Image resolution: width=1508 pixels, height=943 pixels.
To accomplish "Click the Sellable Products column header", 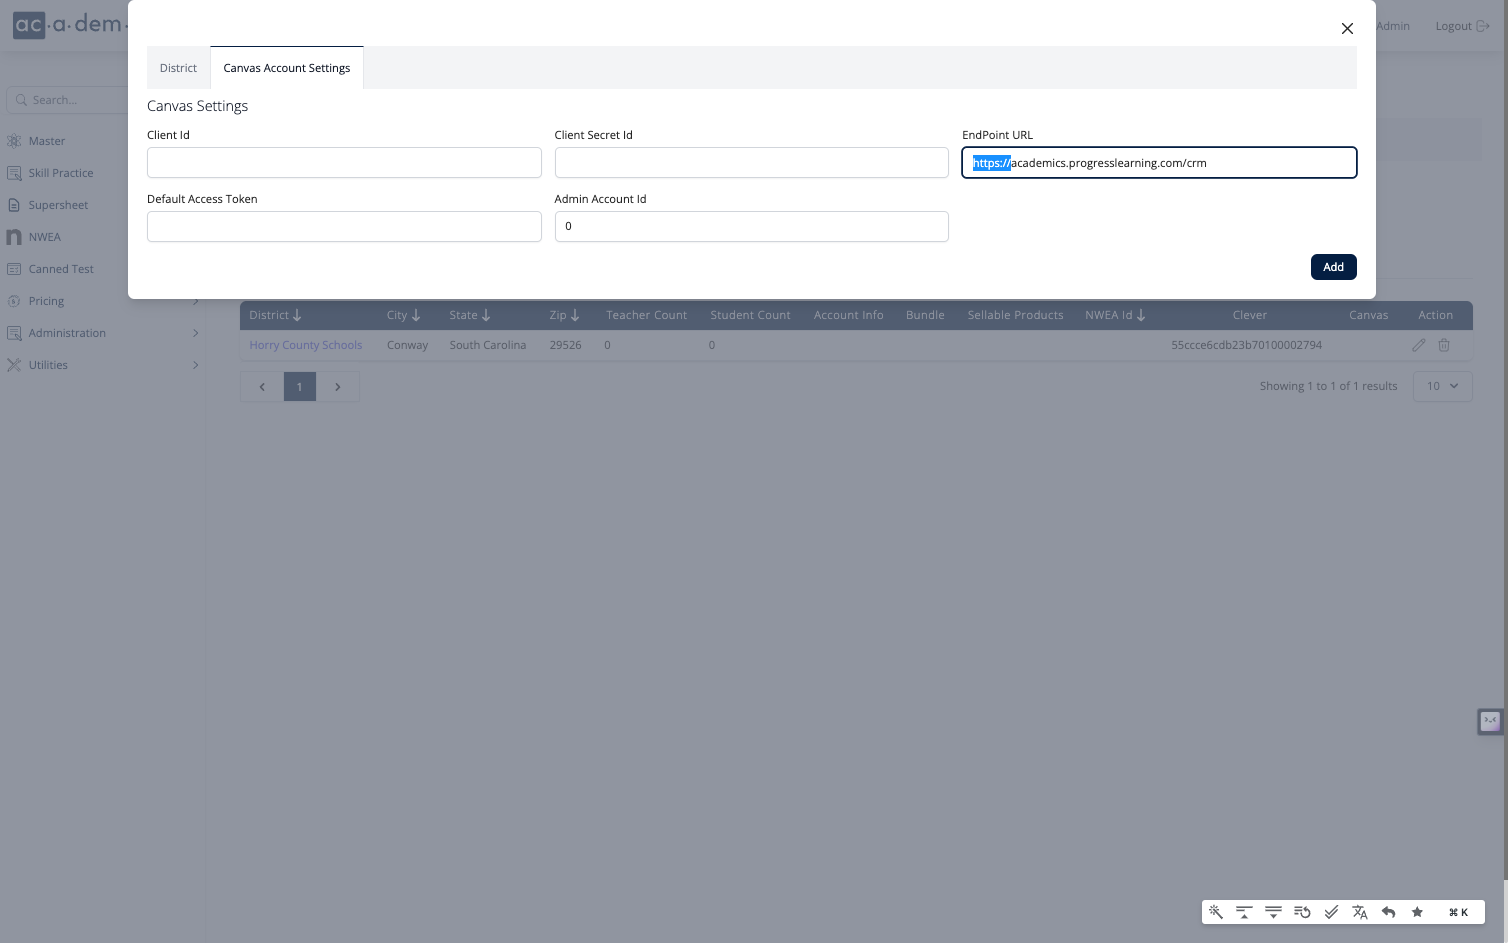I will (x=1015, y=315).
